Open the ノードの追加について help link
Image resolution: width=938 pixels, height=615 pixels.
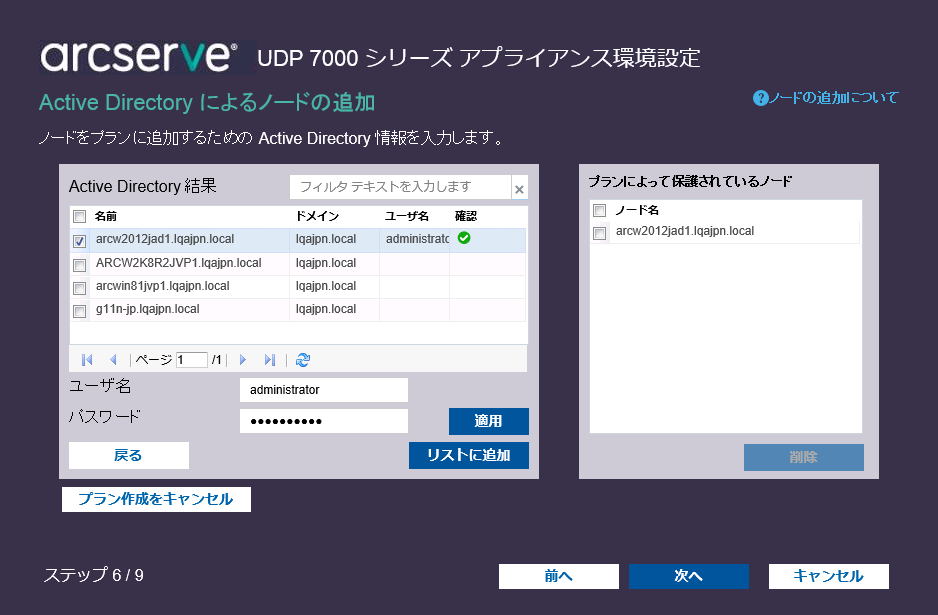[x=834, y=98]
